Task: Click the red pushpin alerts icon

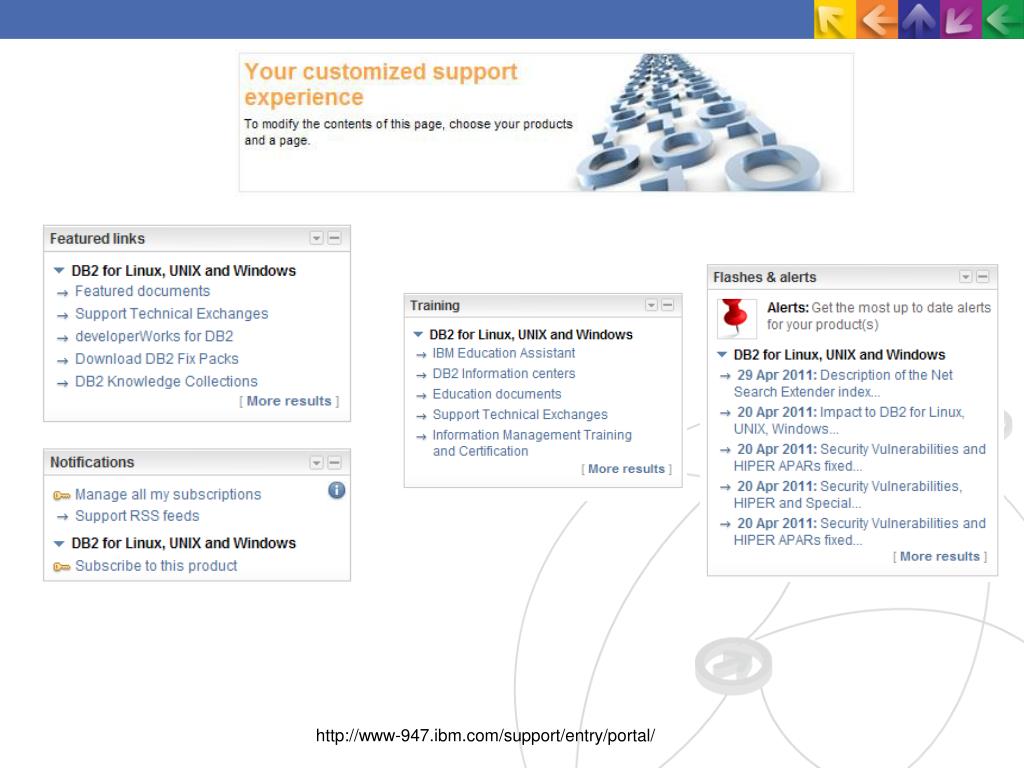Action: 737,318
